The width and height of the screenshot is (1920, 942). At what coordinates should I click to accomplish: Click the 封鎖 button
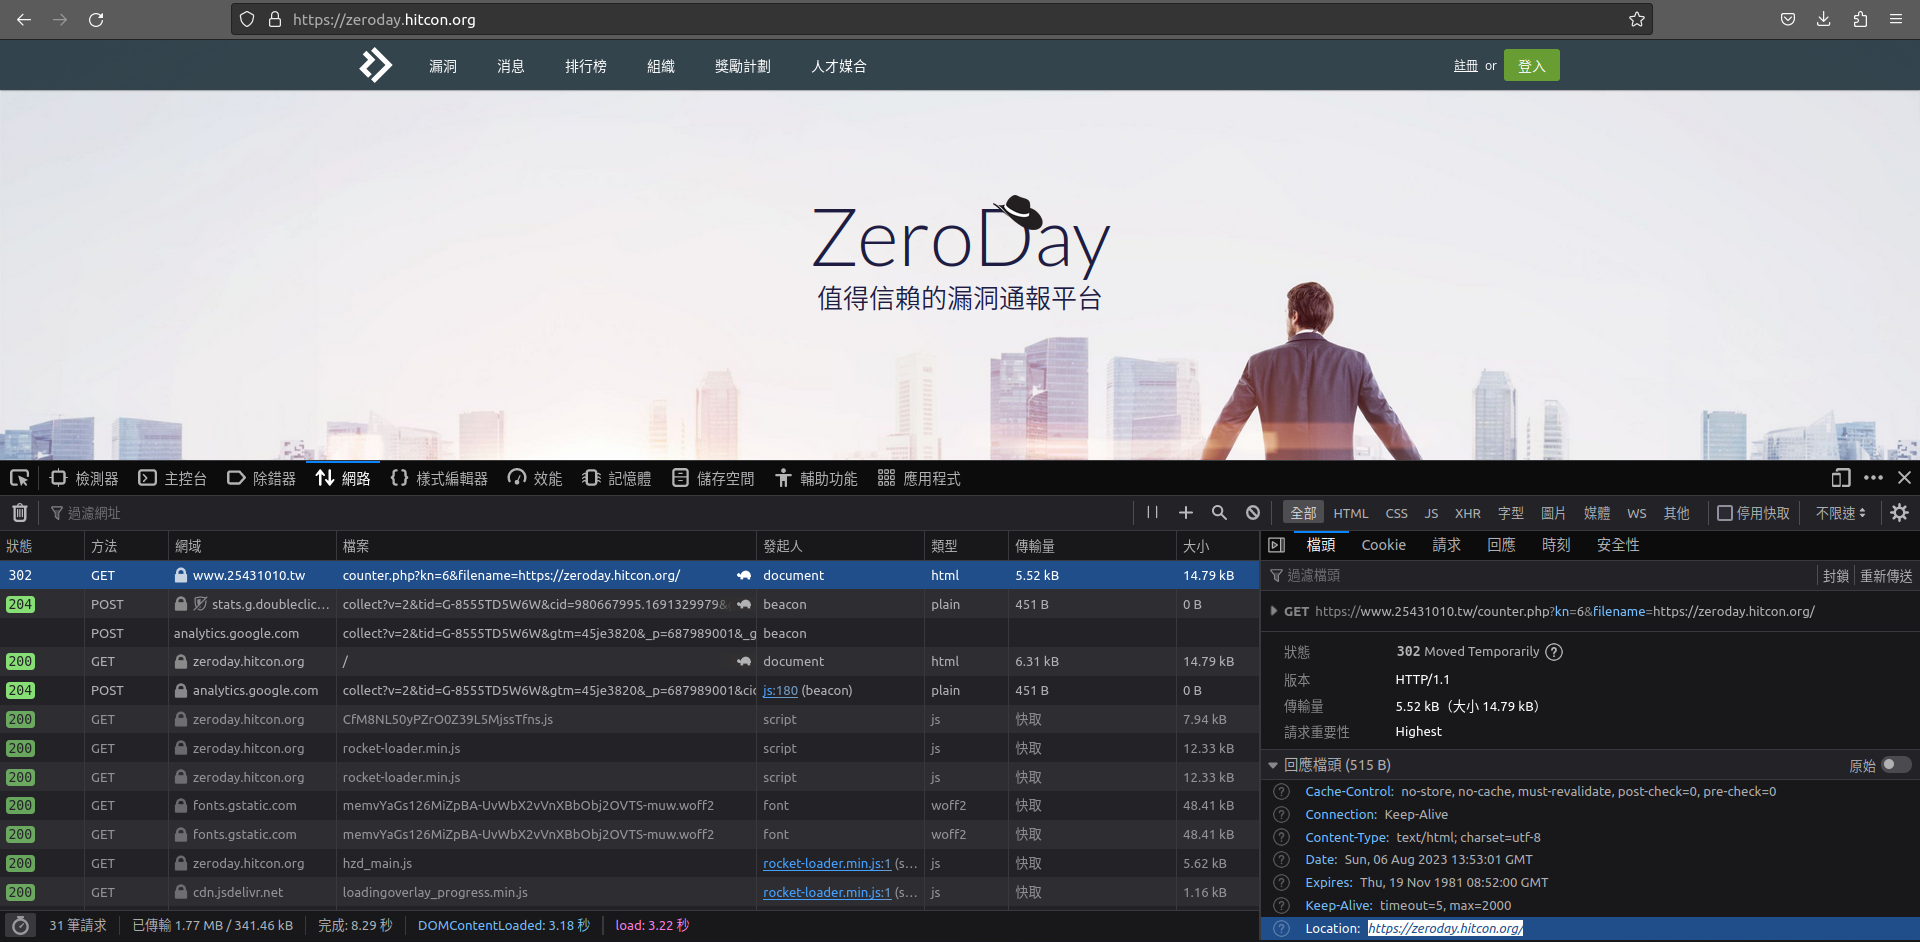[1836, 576]
